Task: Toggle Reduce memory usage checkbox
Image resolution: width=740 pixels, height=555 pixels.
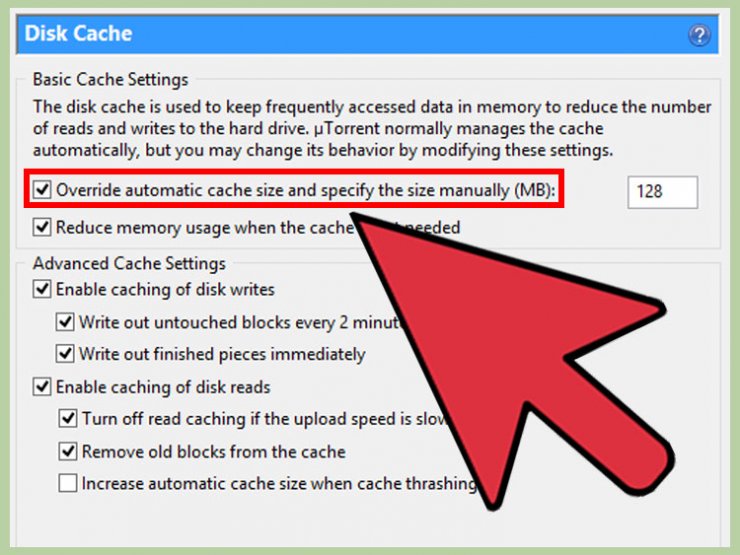Action: pyautogui.click(x=42, y=227)
